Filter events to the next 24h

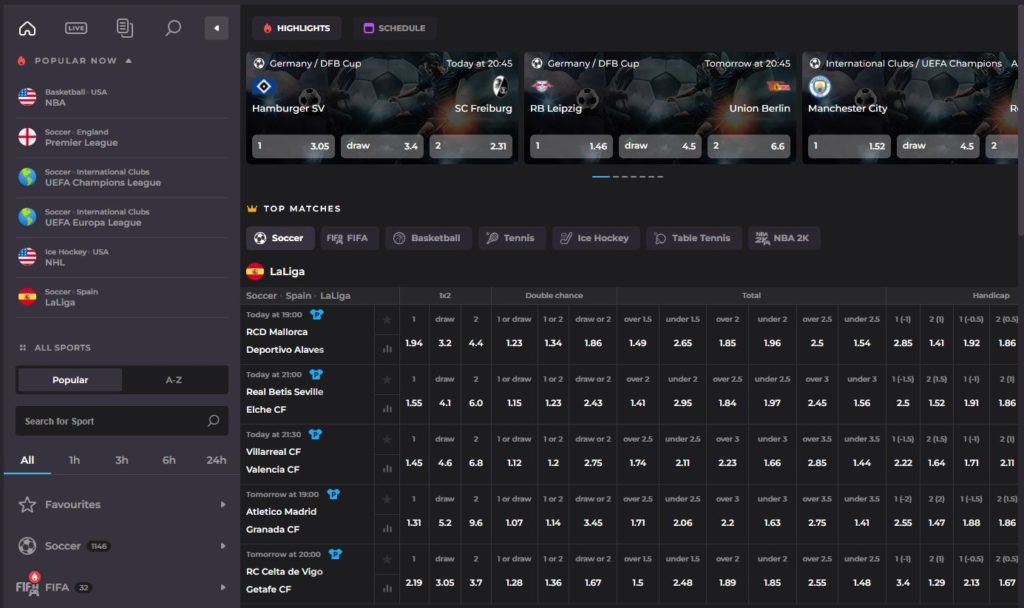point(216,460)
